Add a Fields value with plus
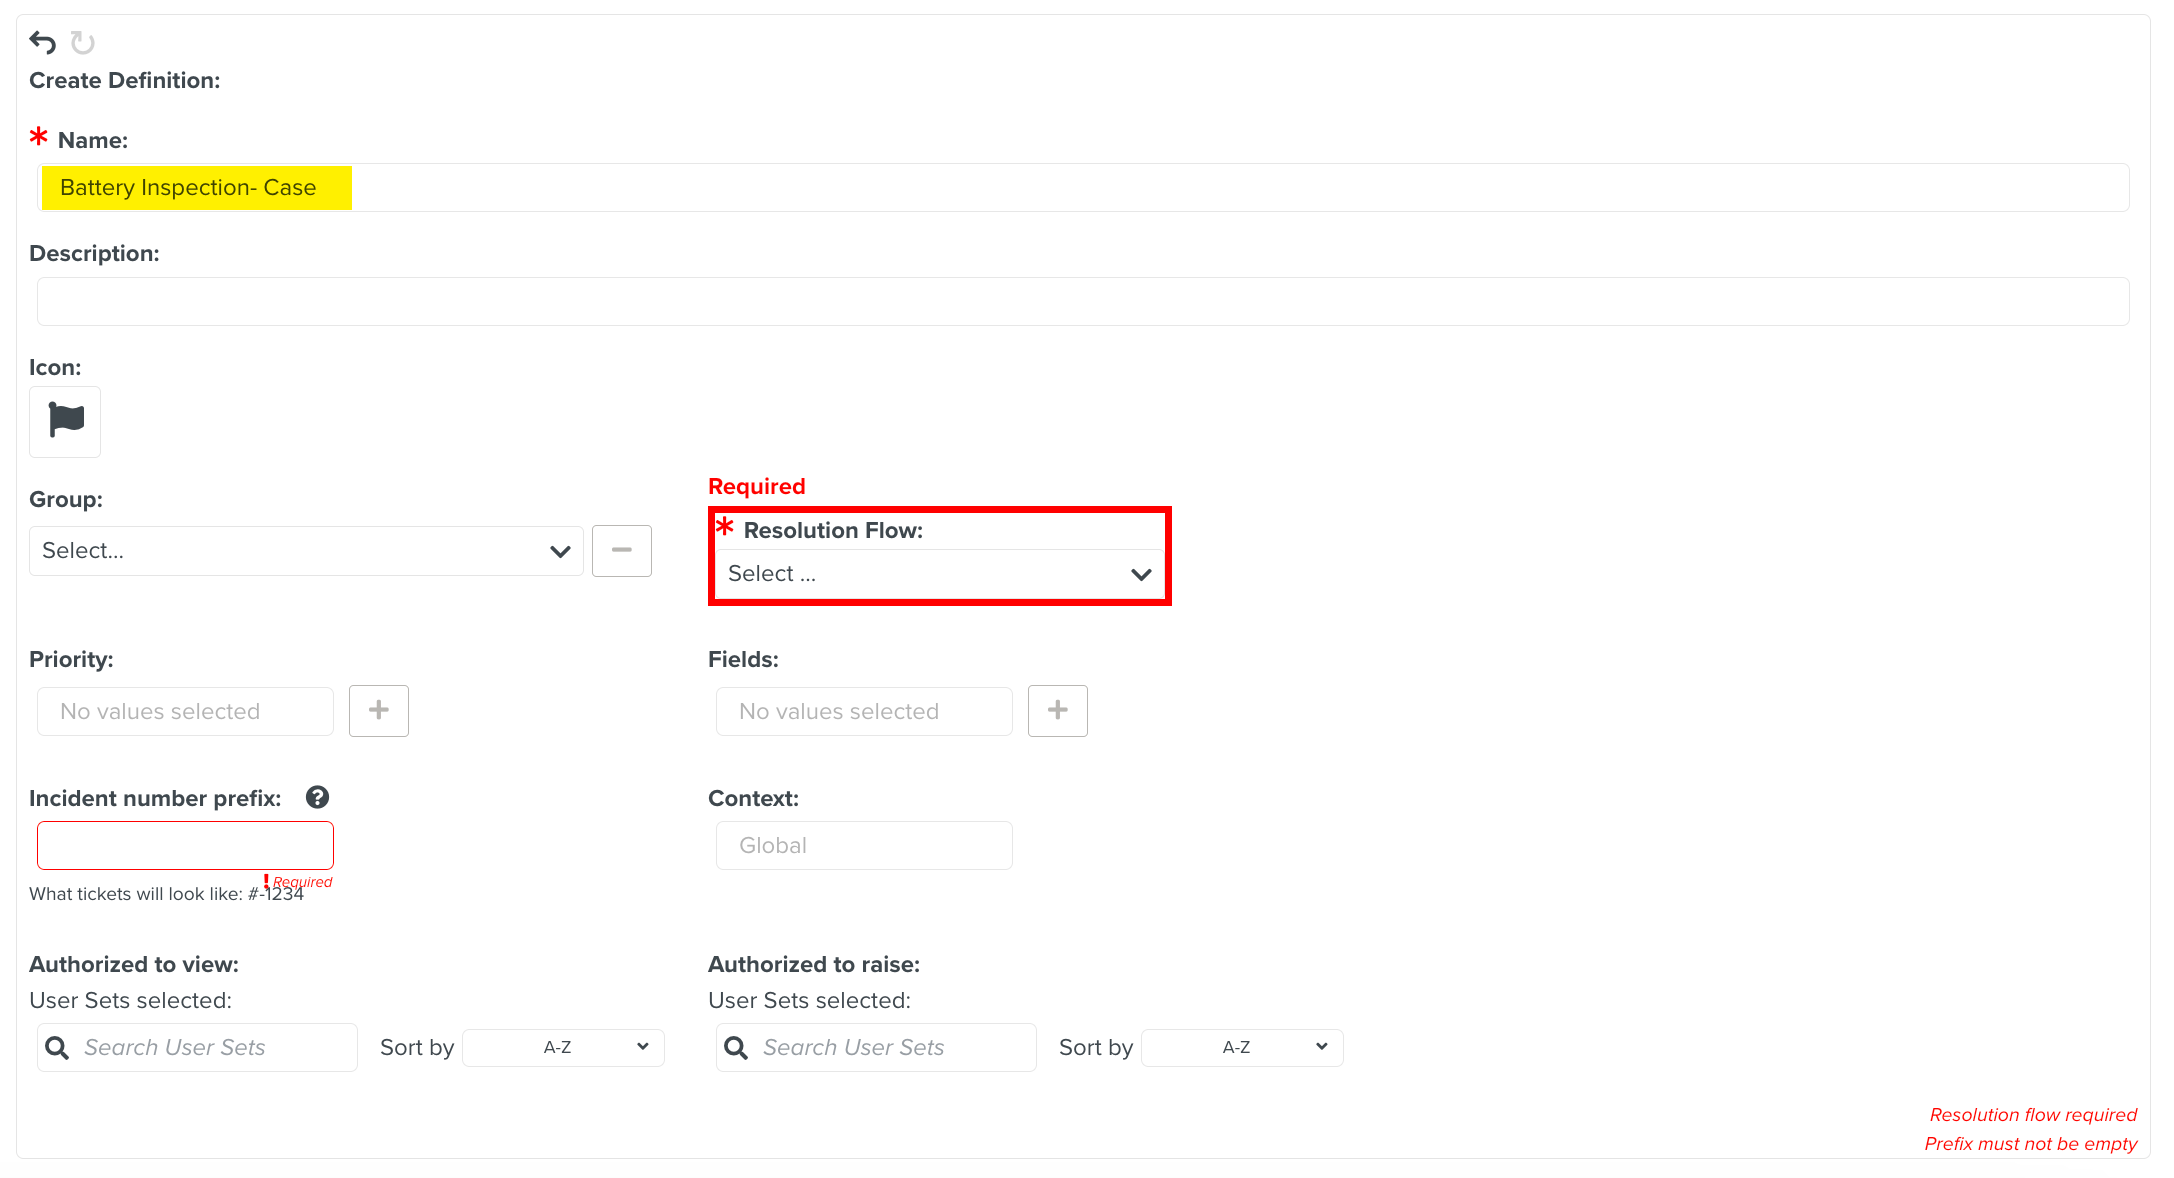 click(x=1057, y=710)
